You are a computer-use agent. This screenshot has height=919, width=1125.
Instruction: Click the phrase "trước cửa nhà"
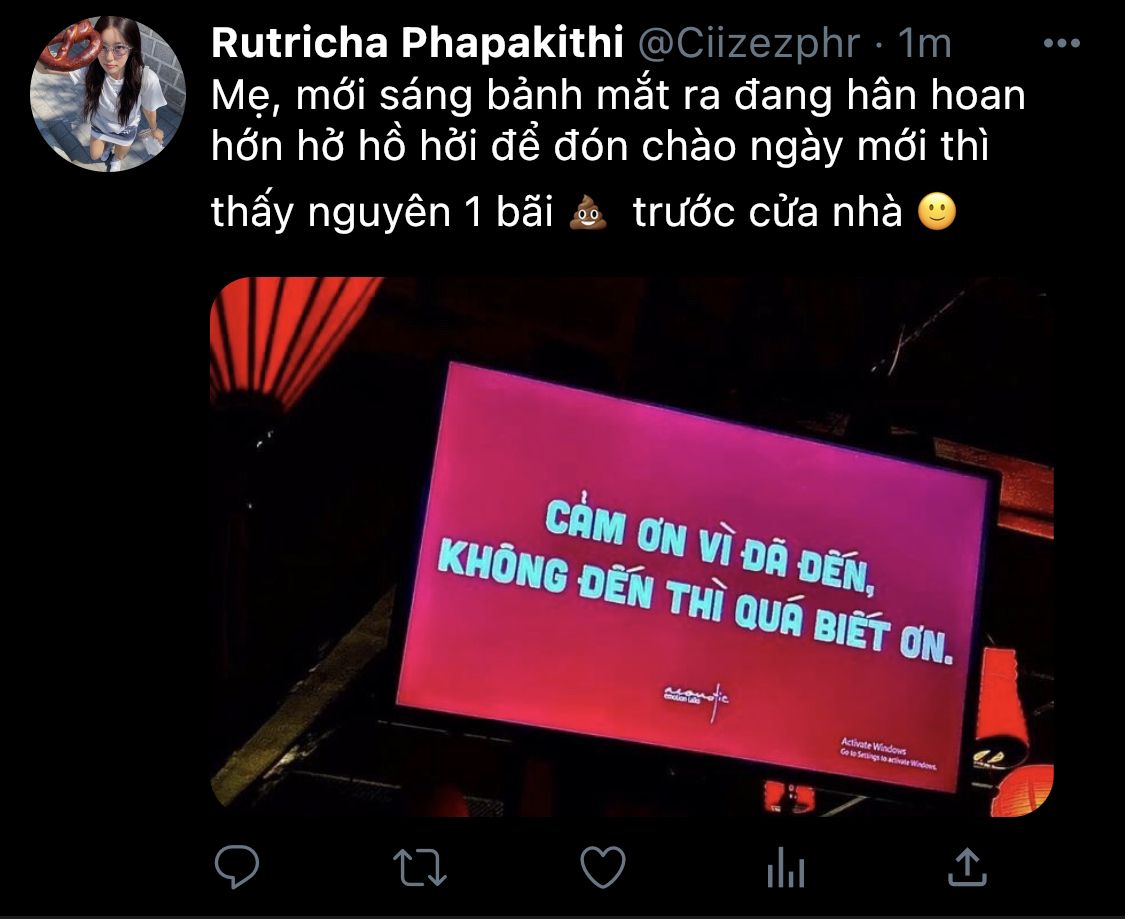[x=767, y=212]
